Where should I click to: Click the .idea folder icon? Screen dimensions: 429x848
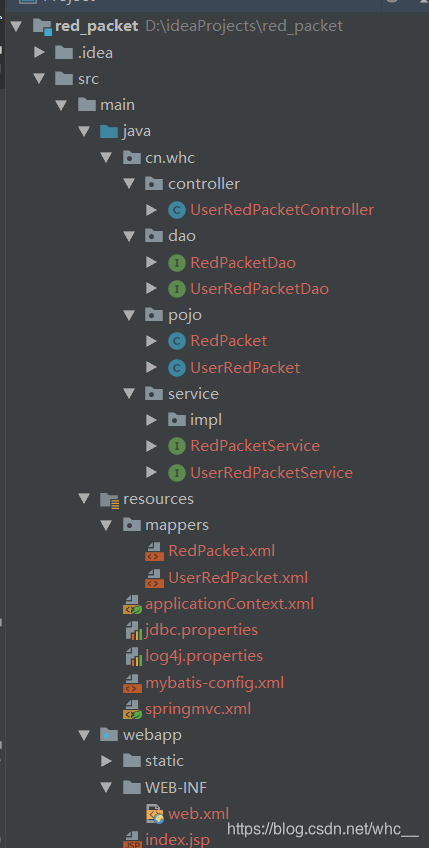tap(64, 52)
